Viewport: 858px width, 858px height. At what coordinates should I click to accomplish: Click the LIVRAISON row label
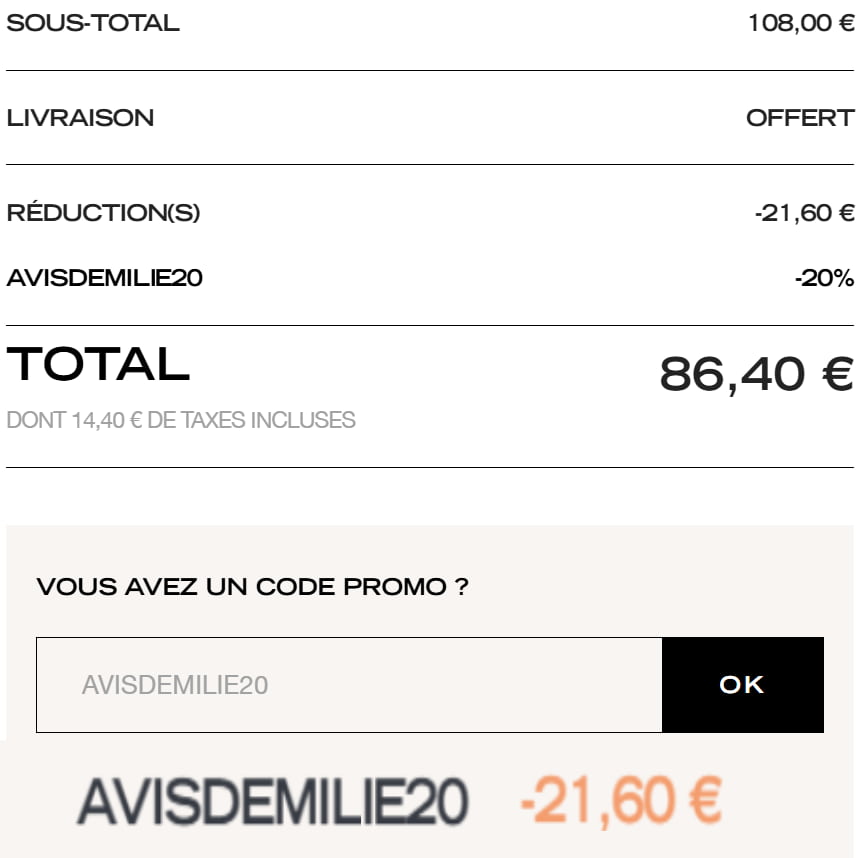click(80, 118)
